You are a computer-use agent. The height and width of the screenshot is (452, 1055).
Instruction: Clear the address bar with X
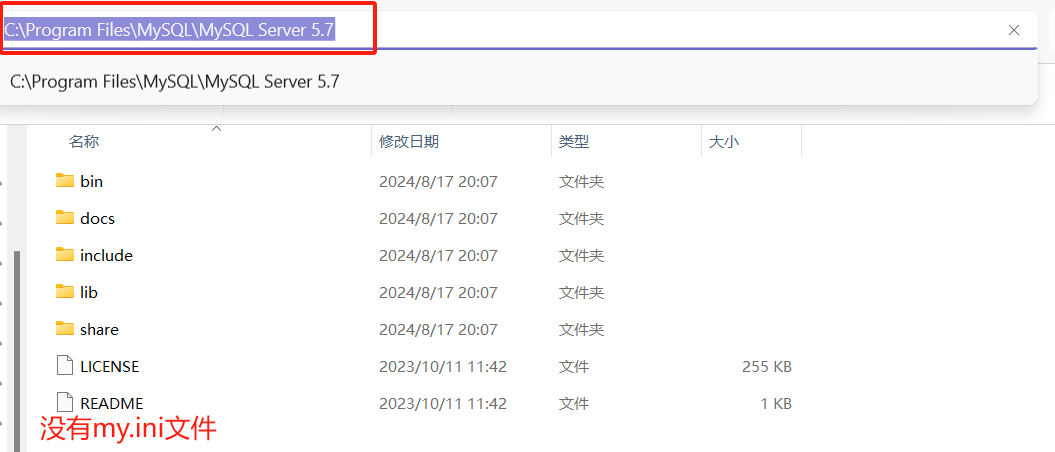[1014, 30]
